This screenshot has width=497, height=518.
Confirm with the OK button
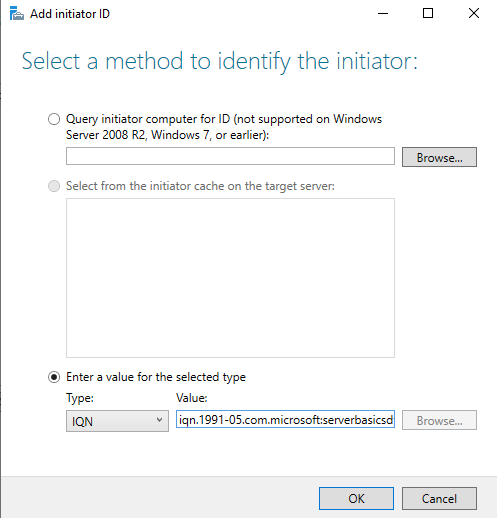pos(356,499)
